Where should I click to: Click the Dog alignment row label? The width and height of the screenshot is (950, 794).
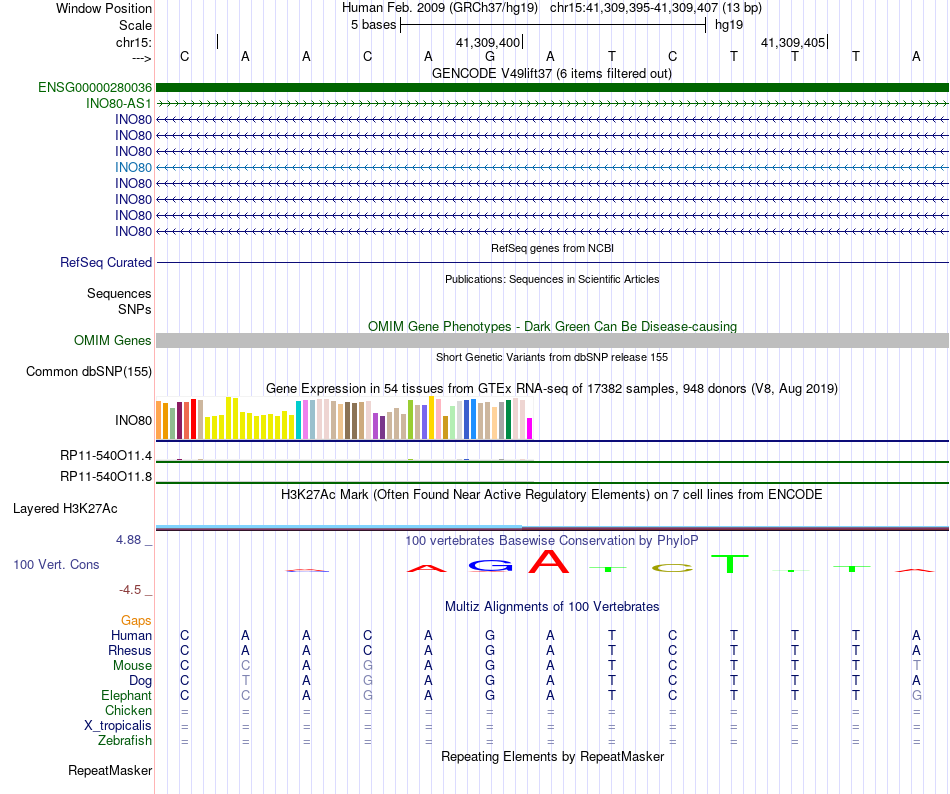pyautogui.click(x=141, y=681)
